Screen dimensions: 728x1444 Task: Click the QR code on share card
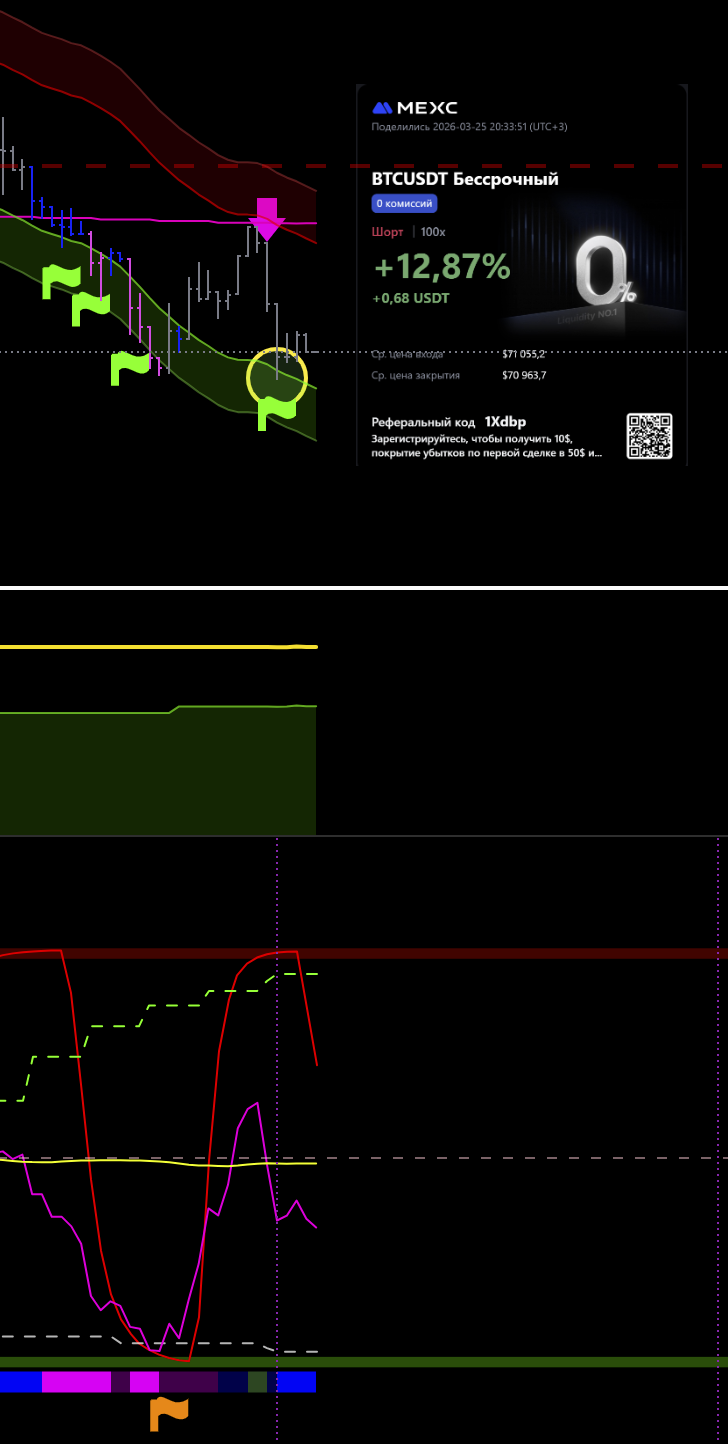(x=649, y=436)
